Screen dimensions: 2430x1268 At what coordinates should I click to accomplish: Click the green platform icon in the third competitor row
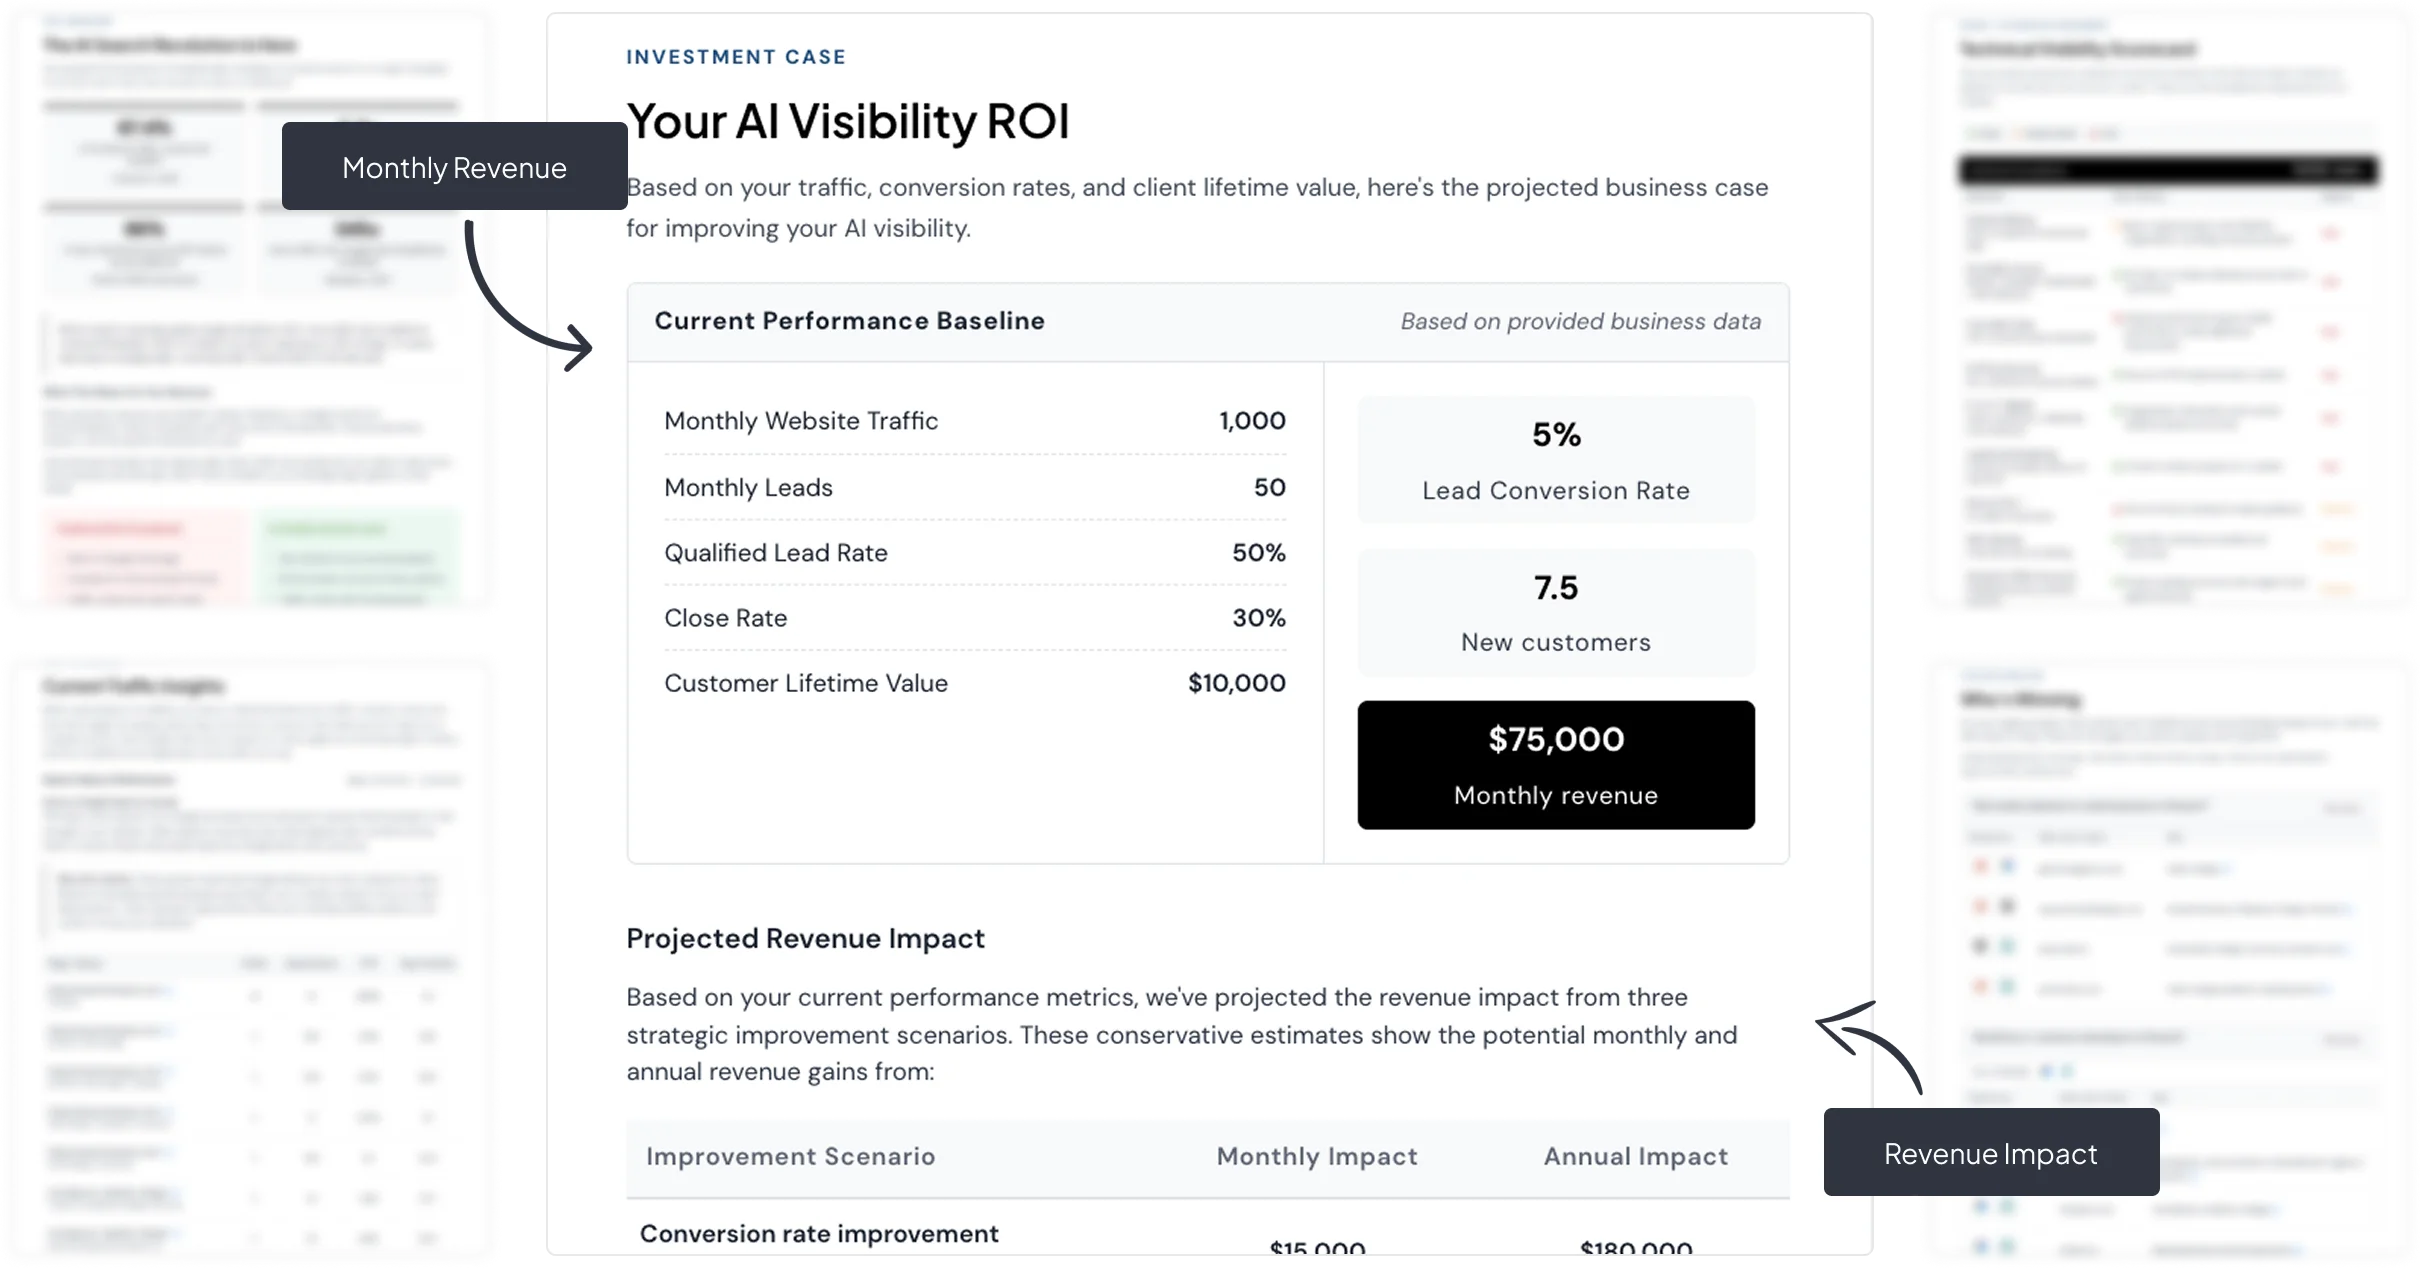pyautogui.click(x=2007, y=948)
